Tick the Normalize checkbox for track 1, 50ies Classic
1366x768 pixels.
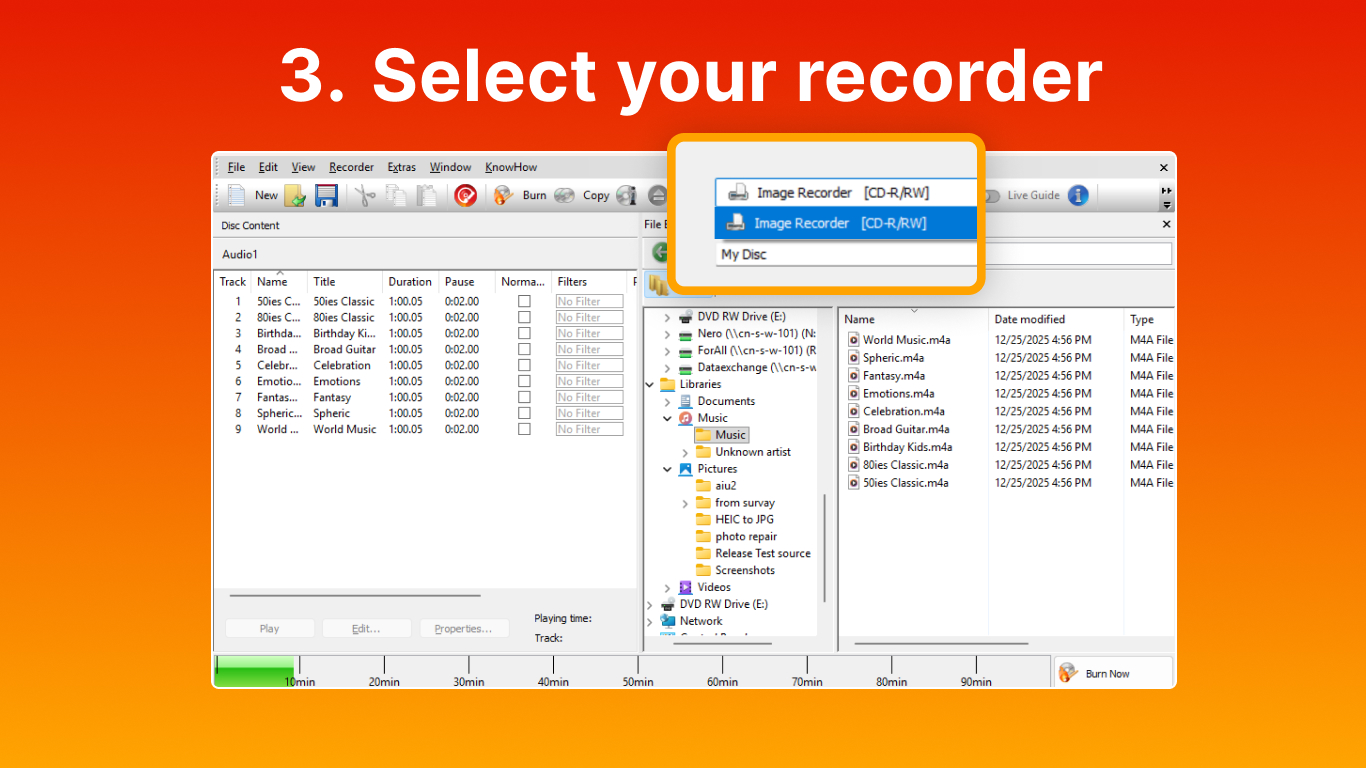click(x=524, y=301)
